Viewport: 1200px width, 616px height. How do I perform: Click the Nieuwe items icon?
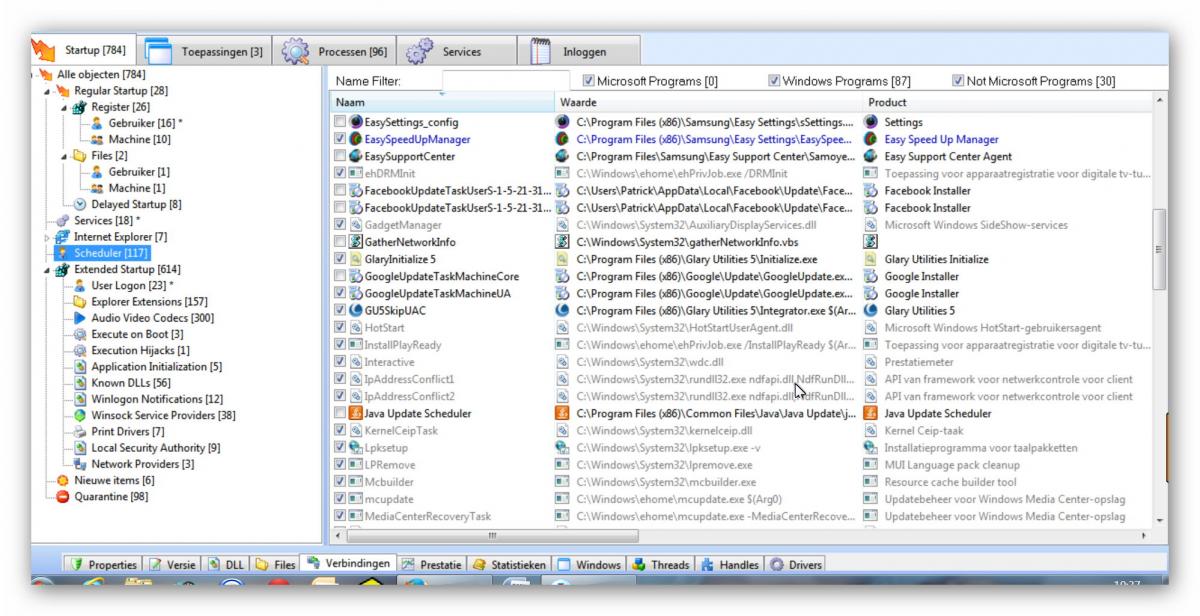[x=64, y=480]
